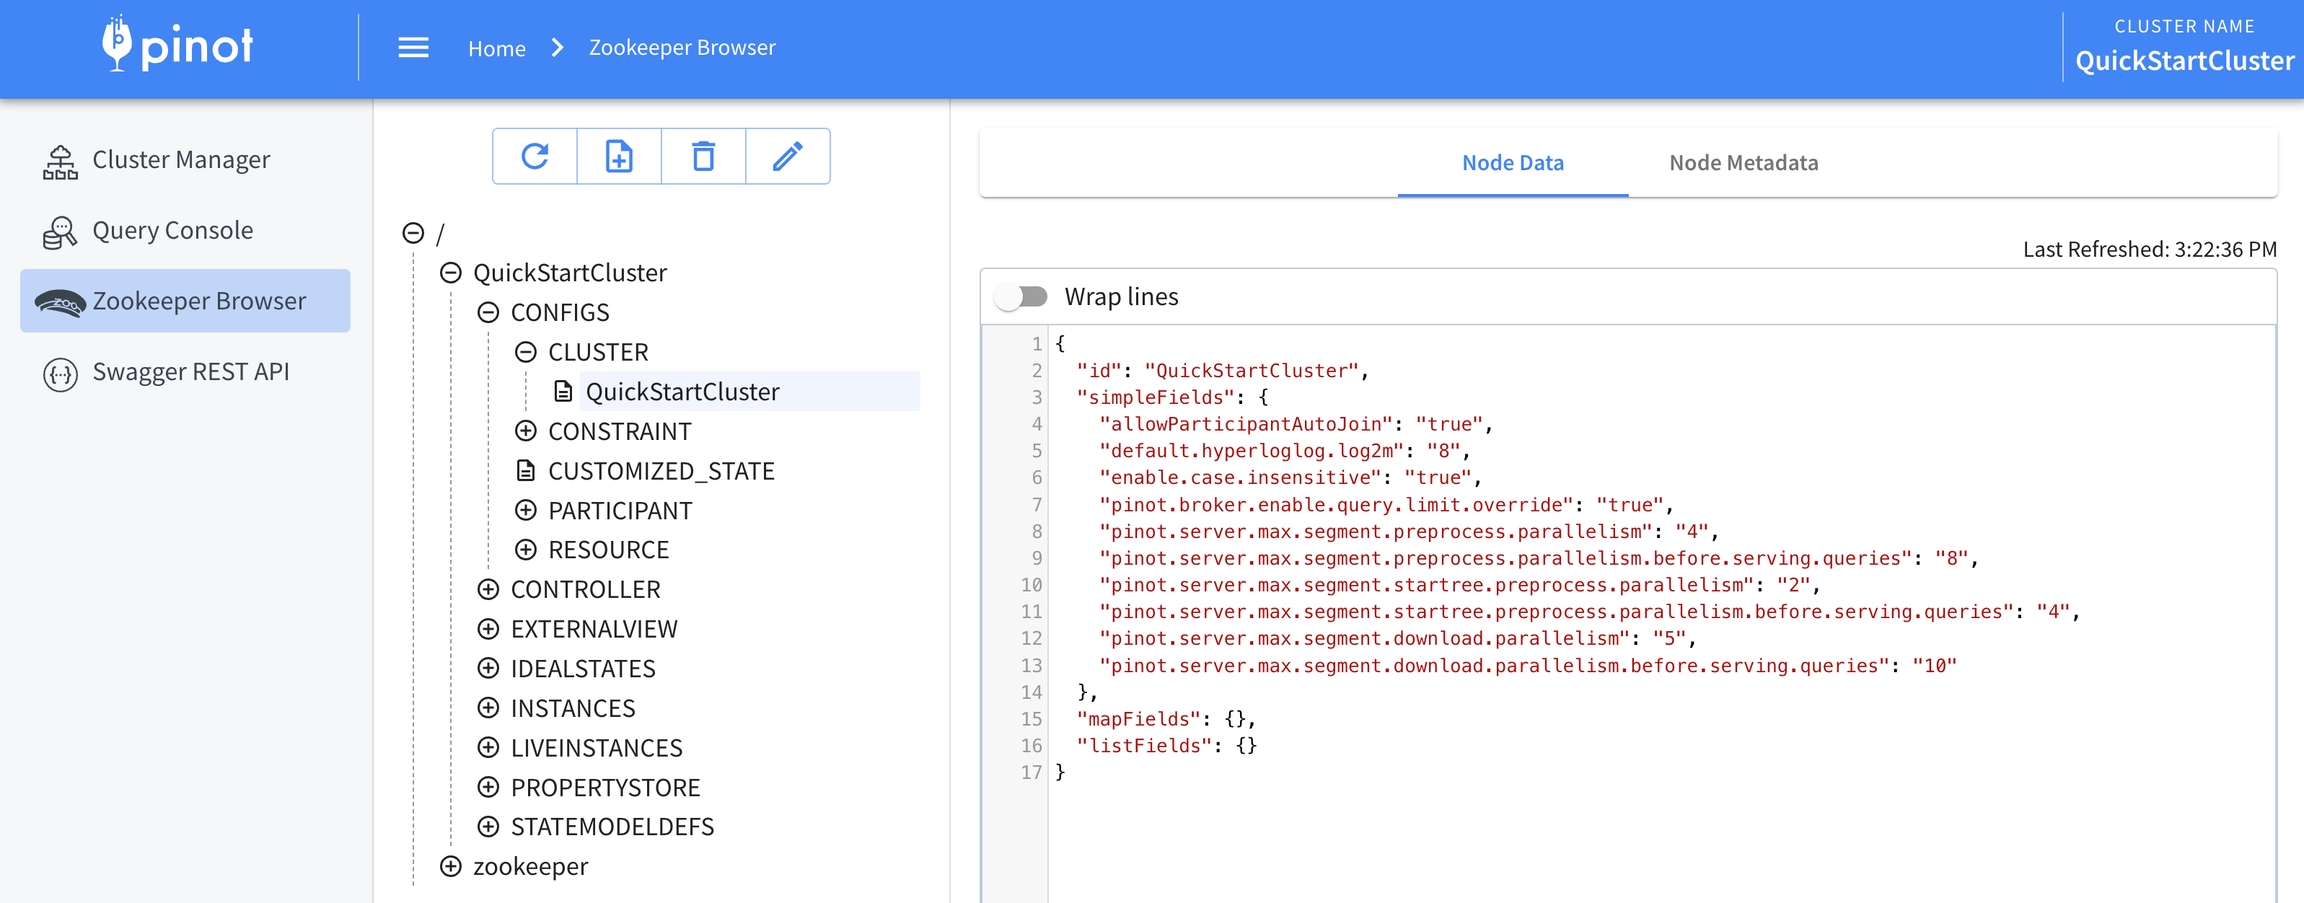This screenshot has width=2304, height=903.
Task: Open the Query Console page
Action: tap(172, 231)
